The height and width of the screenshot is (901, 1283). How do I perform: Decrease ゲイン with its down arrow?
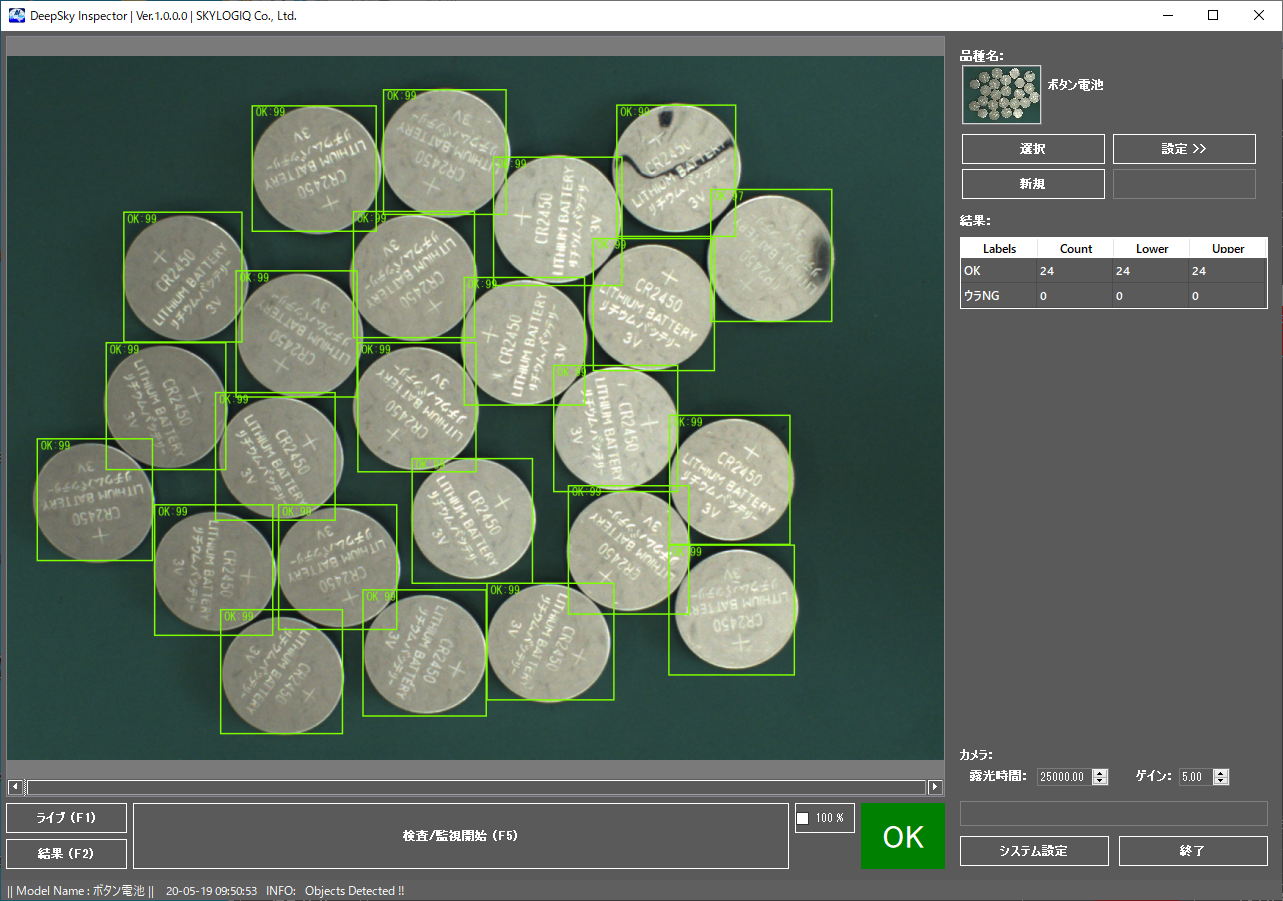click(x=1220, y=781)
